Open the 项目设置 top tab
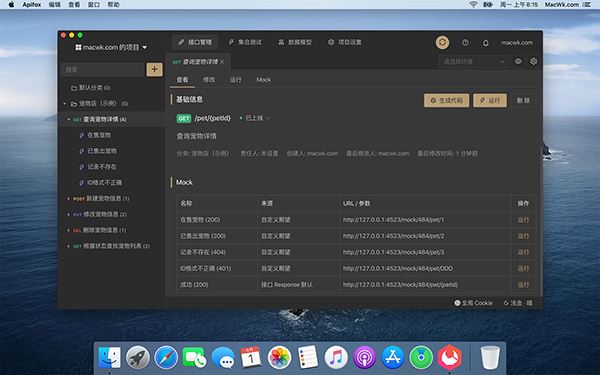600x375 pixels. tap(345, 42)
